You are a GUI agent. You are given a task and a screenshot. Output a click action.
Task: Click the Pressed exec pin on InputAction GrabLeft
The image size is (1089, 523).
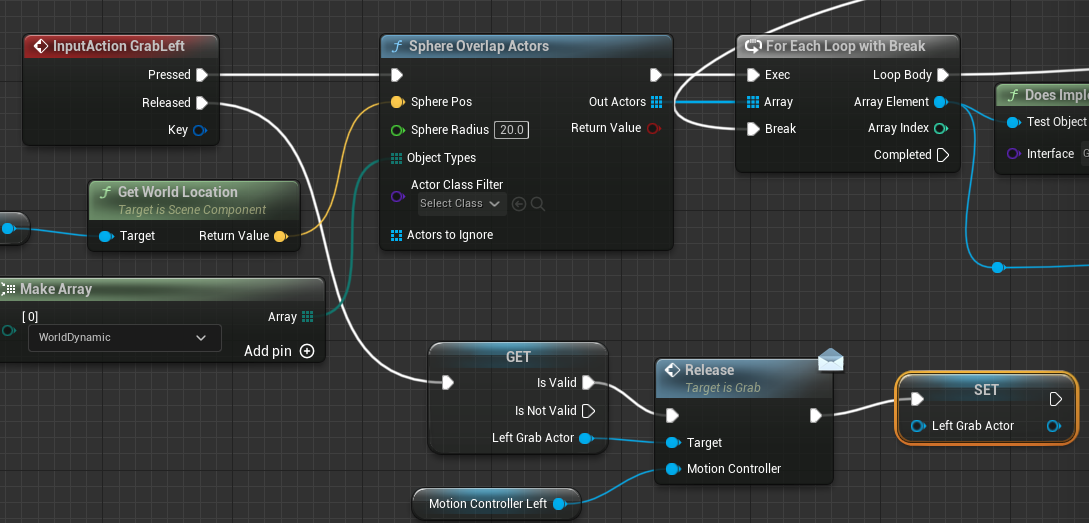point(201,74)
